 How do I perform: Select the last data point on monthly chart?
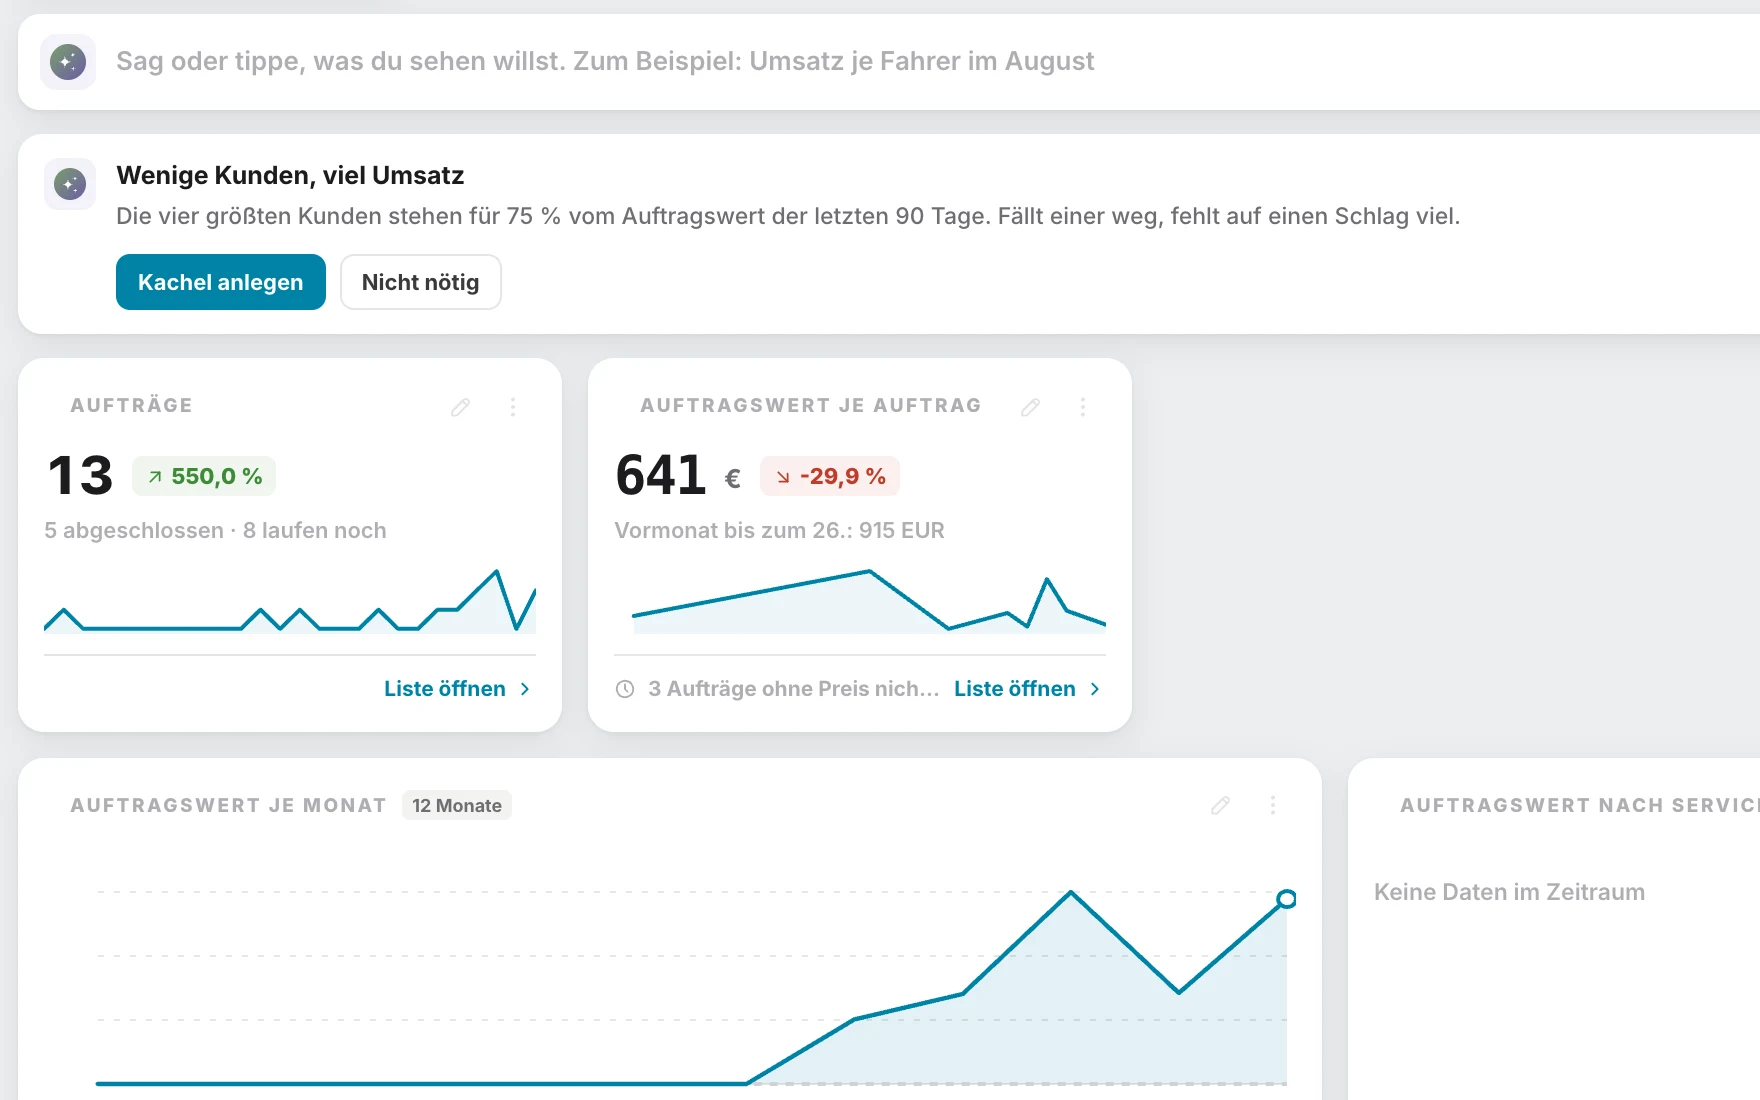point(1287,899)
